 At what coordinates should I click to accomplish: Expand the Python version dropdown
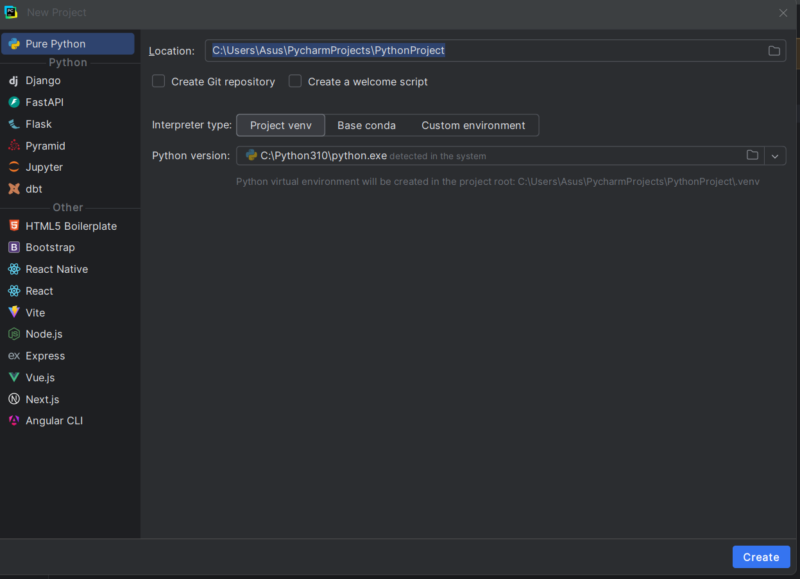[774, 155]
